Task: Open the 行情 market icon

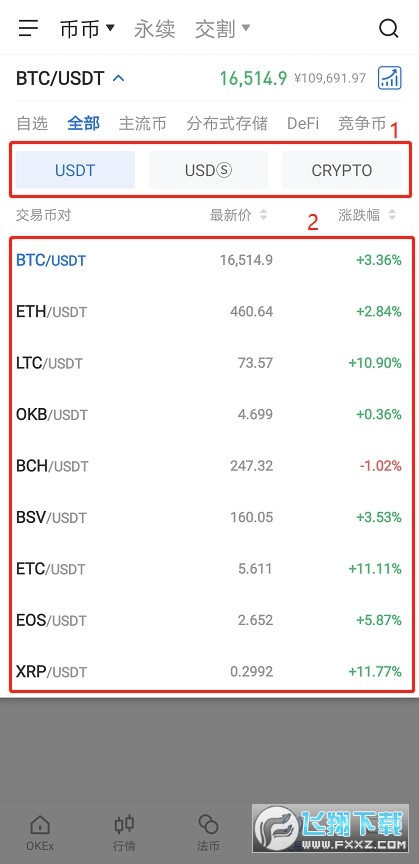Action: coord(124,833)
